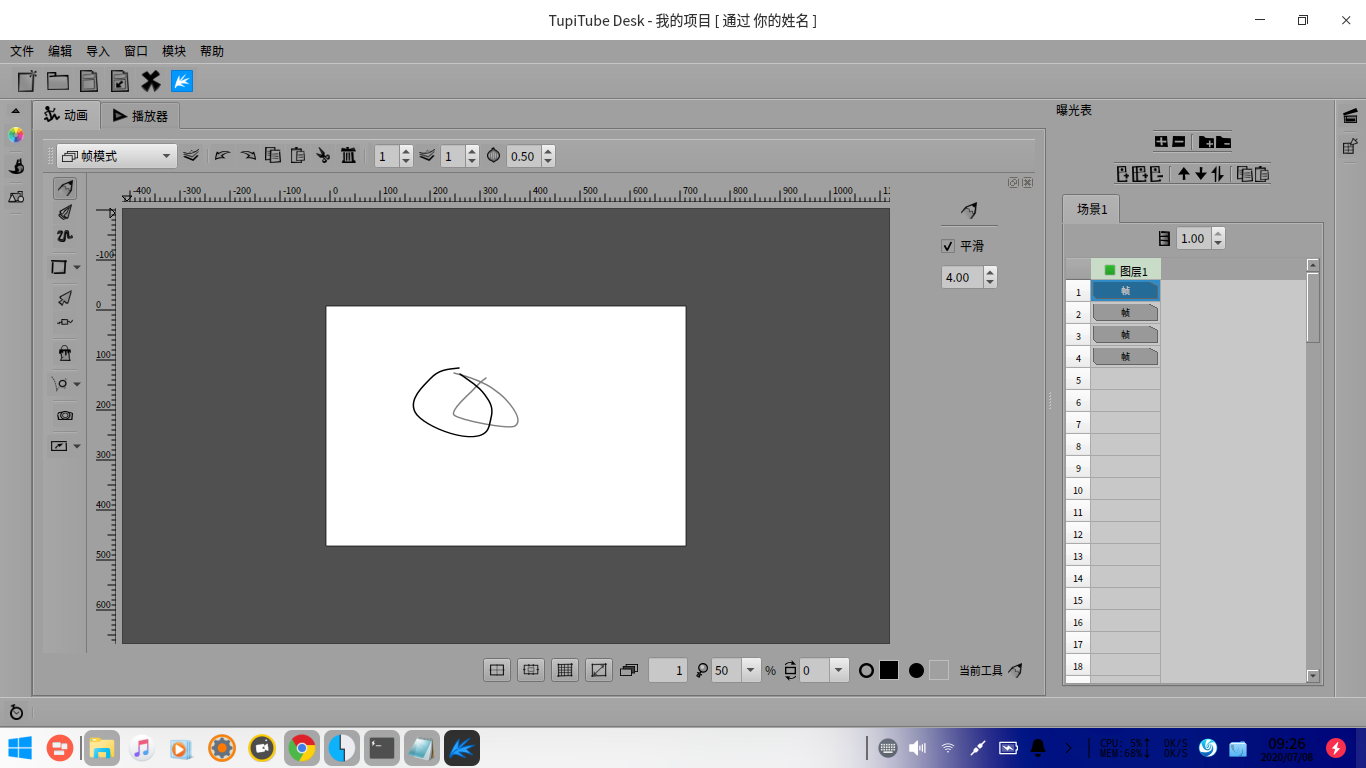Toggle the 平滑 smoothness checkbox
This screenshot has height=768, width=1366.
(948, 246)
